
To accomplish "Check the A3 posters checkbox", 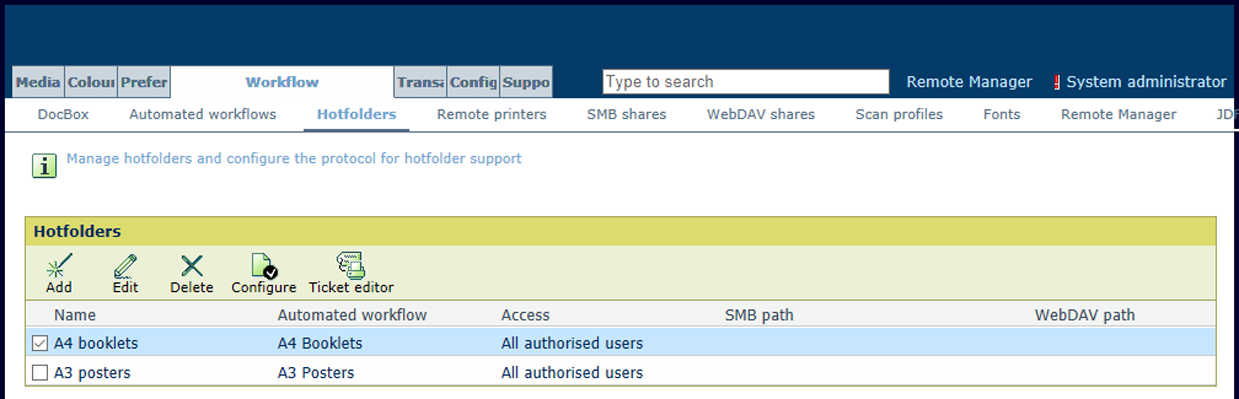I will (40, 373).
